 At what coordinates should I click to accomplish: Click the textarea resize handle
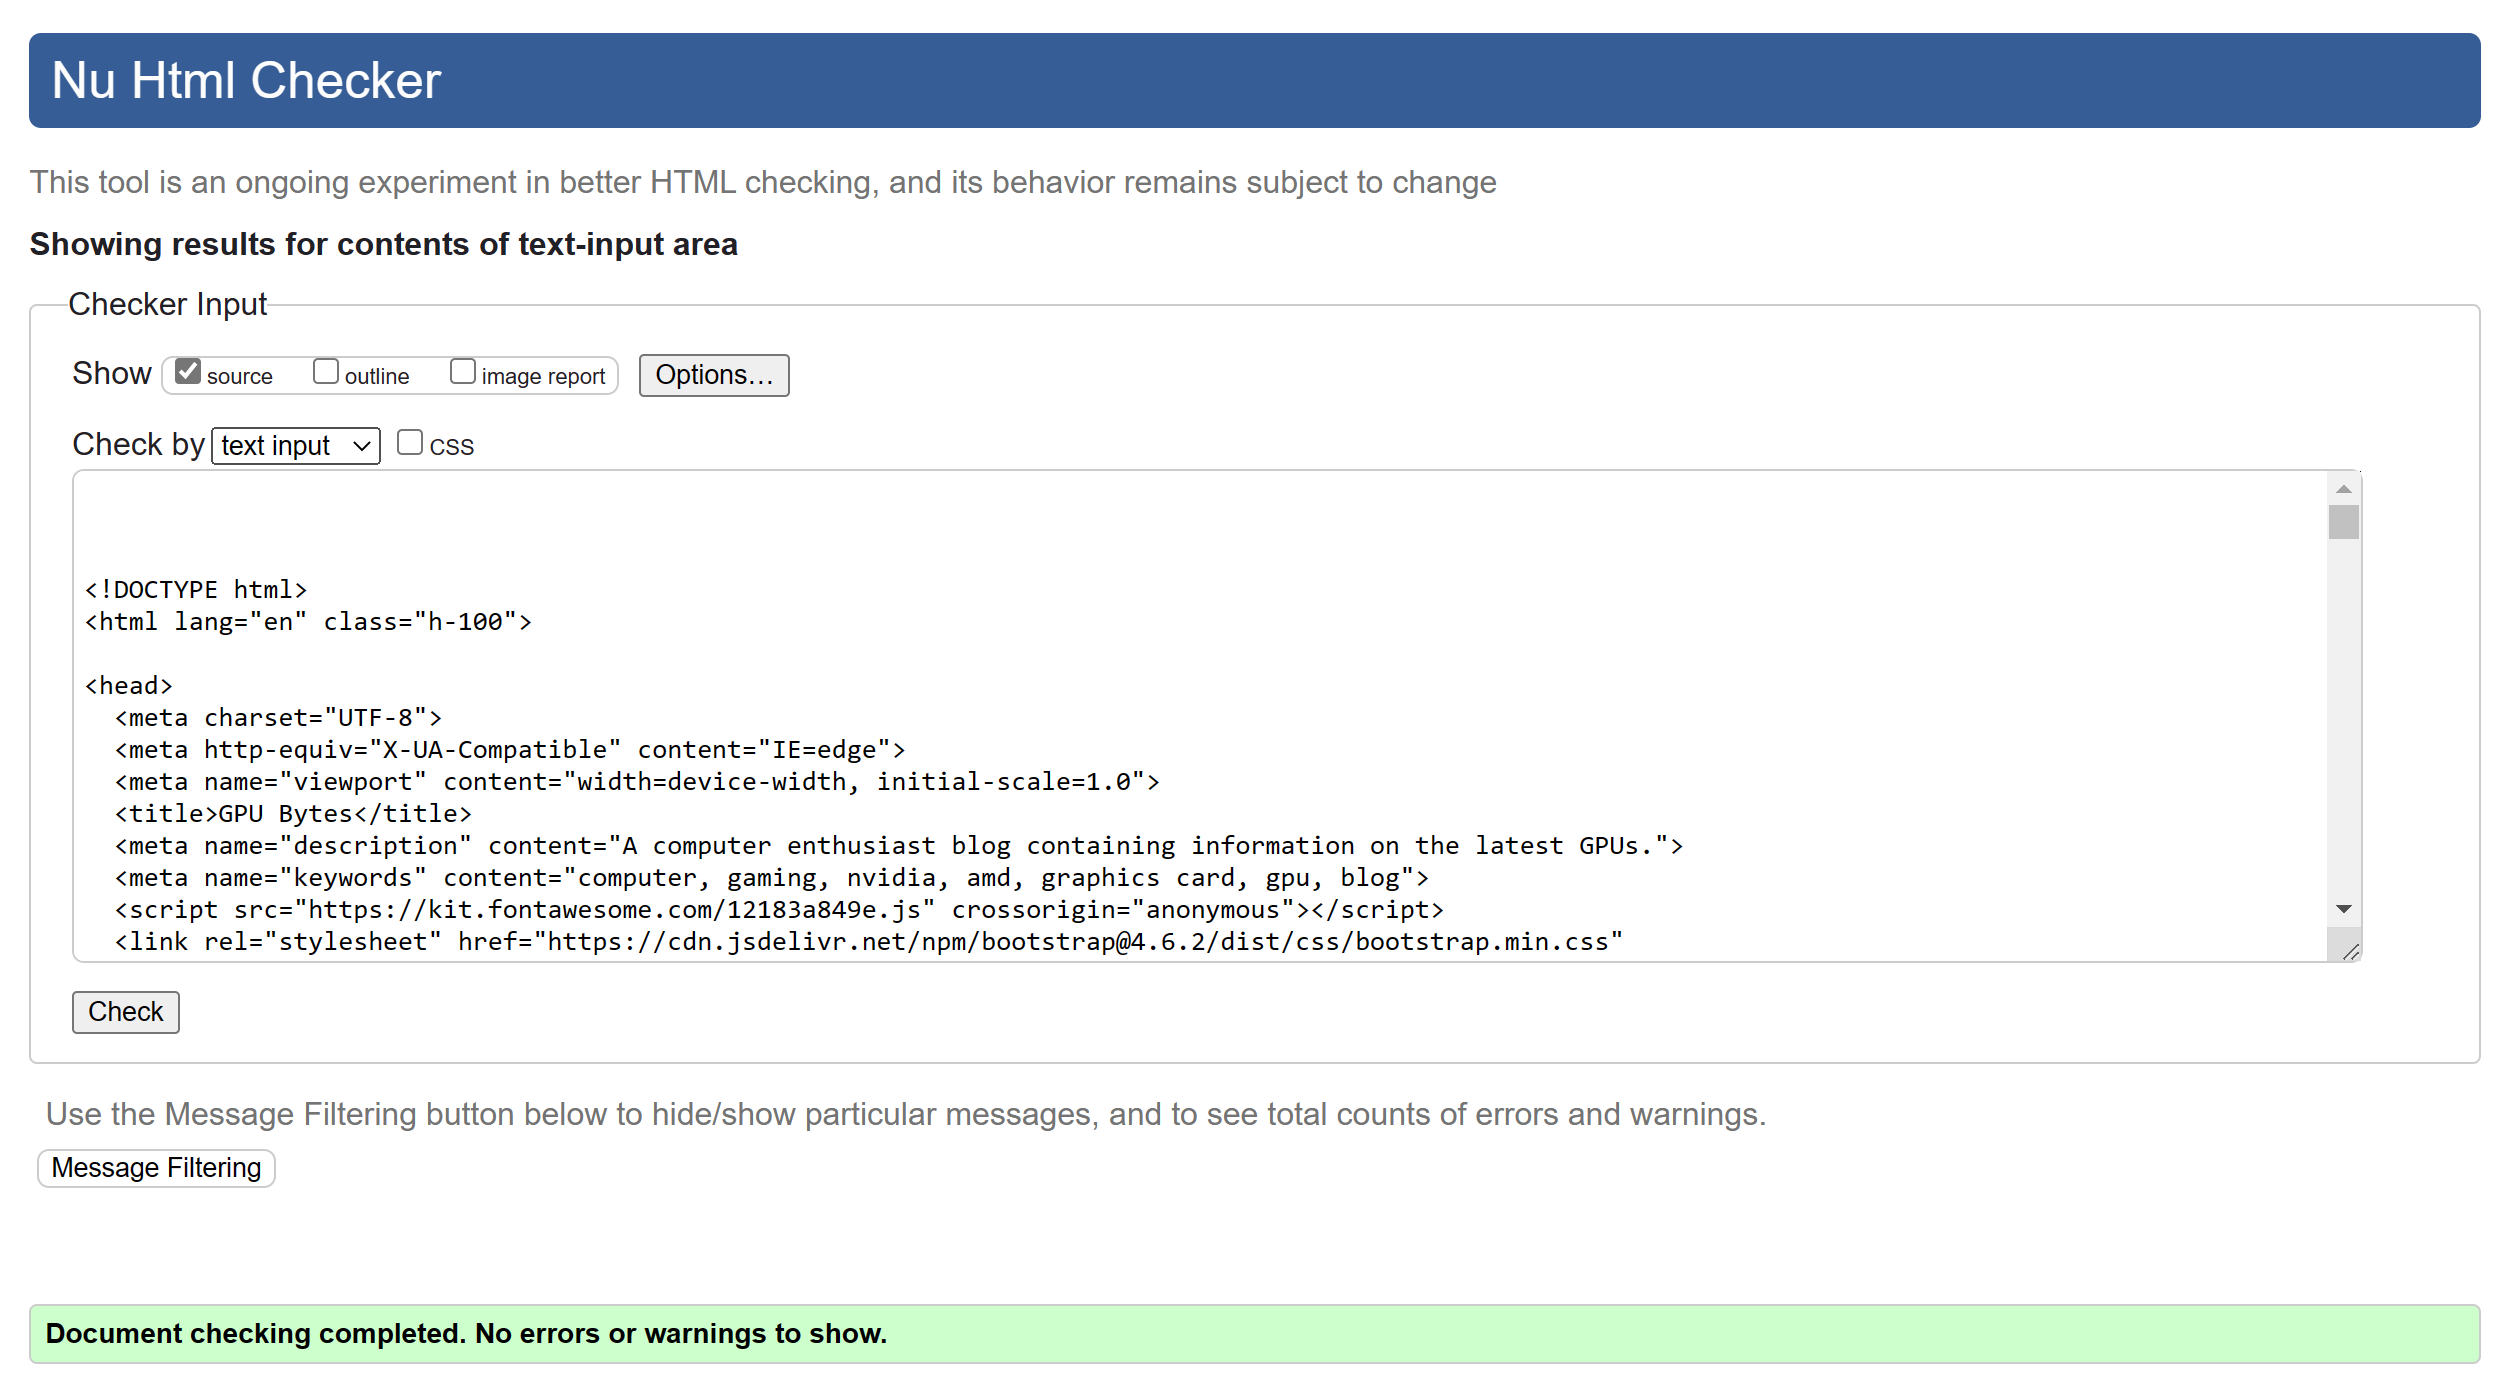coord(2351,952)
